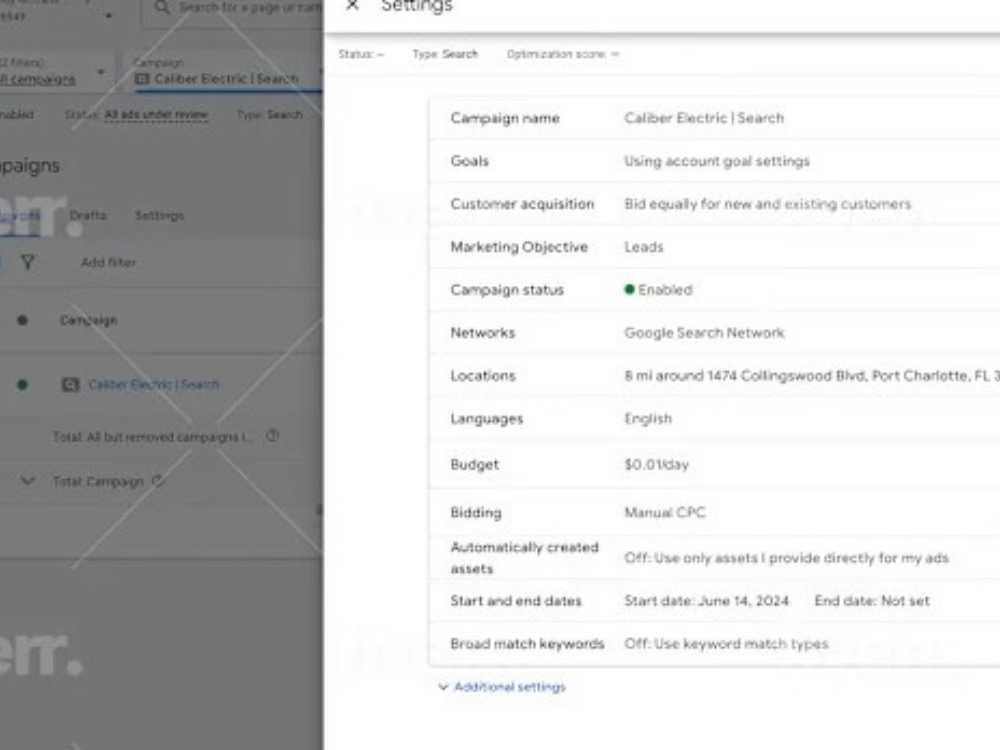The width and height of the screenshot is (1000, 750).
Task: Switch to the Drafts tab
Action: [87, 216]
